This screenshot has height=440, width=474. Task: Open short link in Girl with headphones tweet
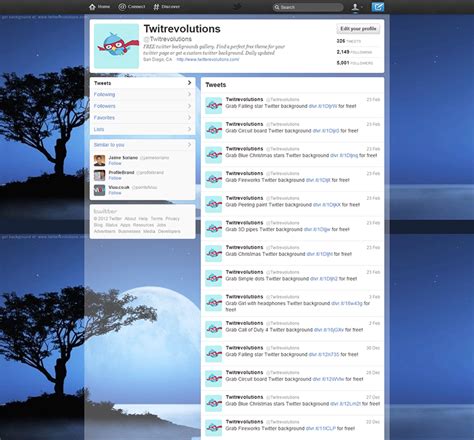347,303
